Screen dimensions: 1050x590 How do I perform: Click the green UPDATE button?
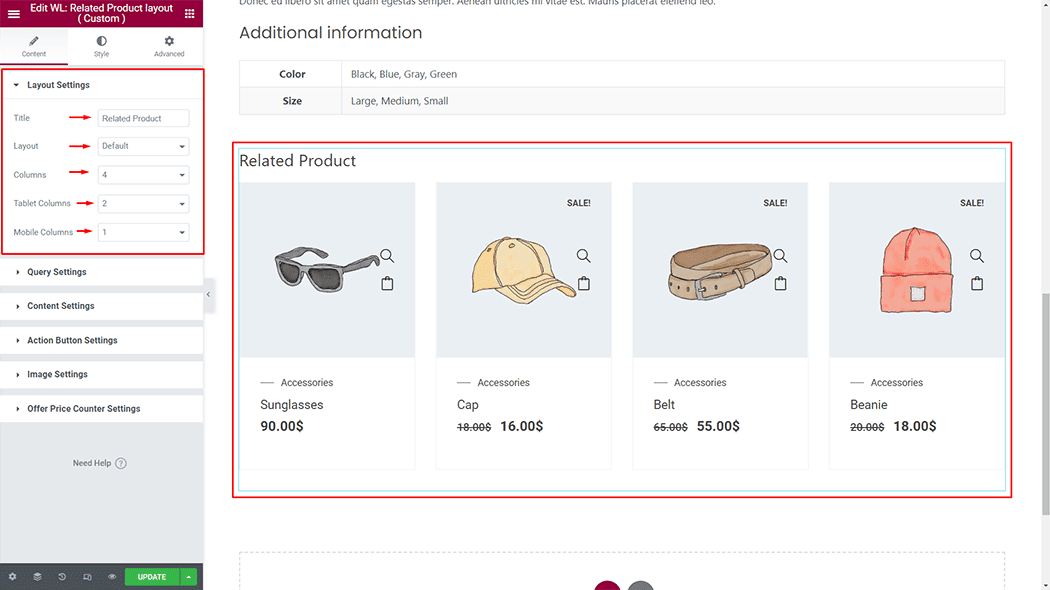(152, 577)
